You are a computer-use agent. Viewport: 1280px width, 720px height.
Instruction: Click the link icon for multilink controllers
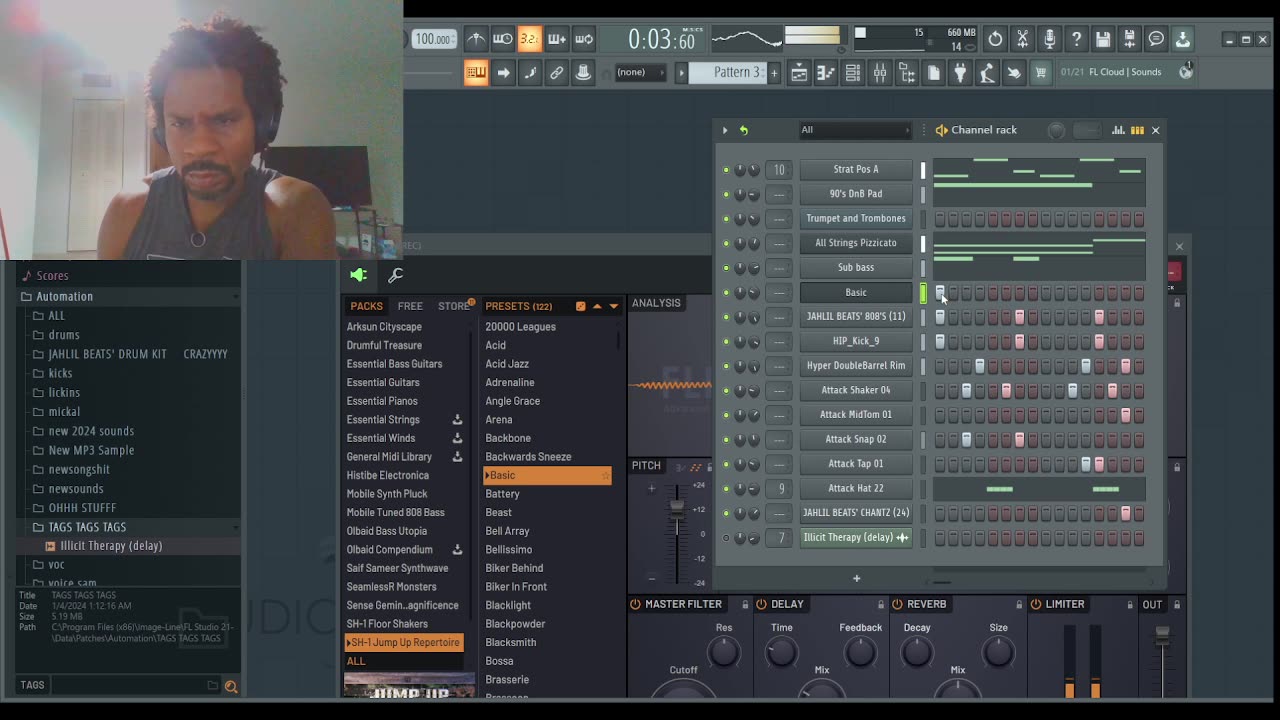[557, 72]
